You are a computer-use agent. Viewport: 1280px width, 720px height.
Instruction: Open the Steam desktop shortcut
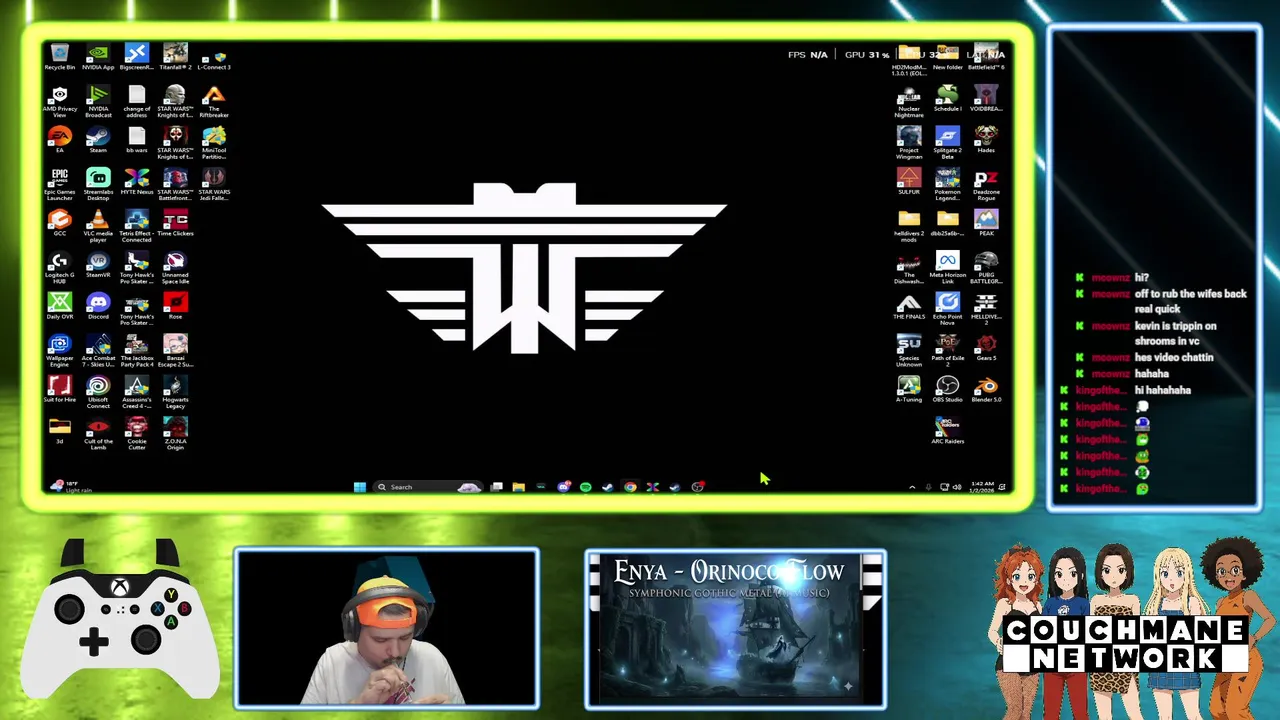coord(98,139)
